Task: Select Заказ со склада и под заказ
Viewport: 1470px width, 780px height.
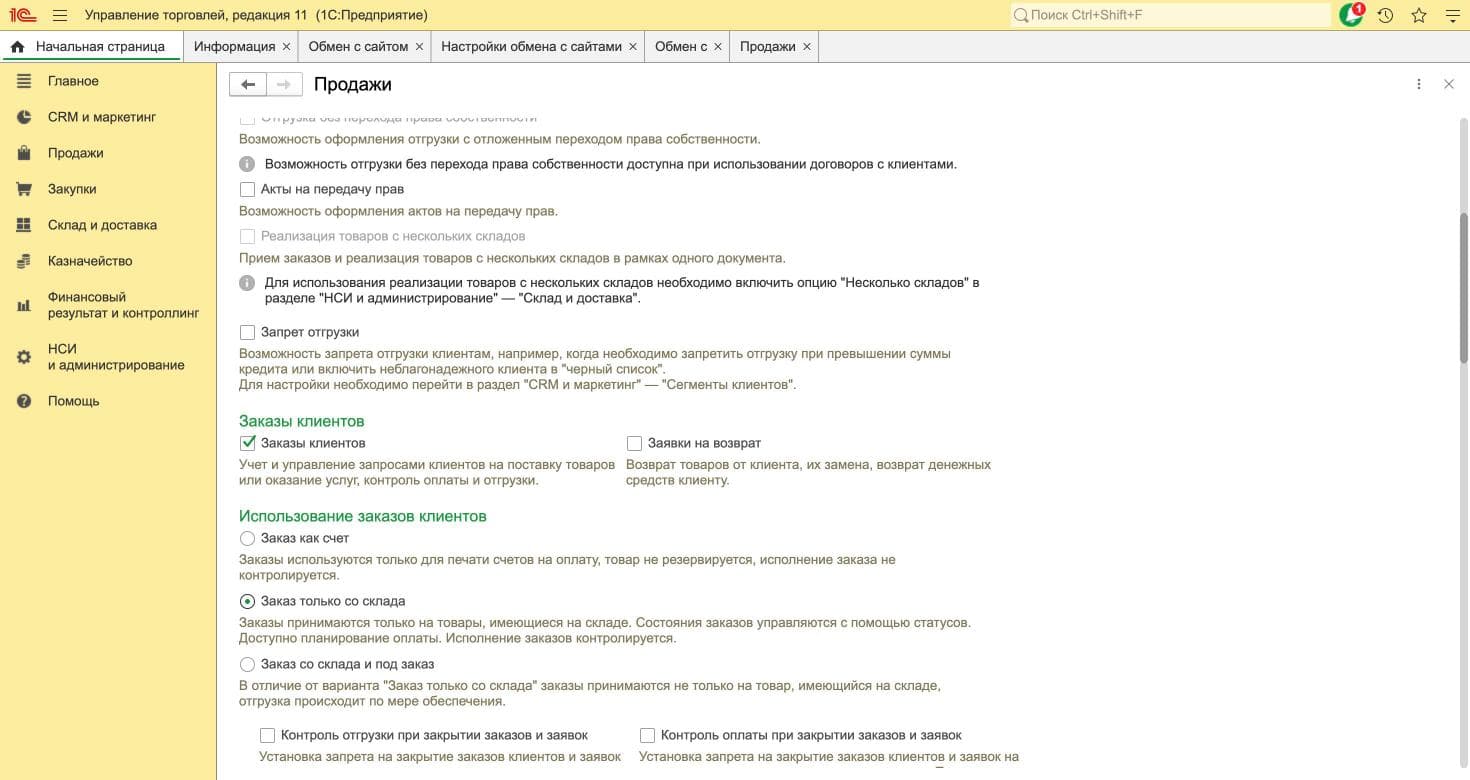Action: pos(247,664)
